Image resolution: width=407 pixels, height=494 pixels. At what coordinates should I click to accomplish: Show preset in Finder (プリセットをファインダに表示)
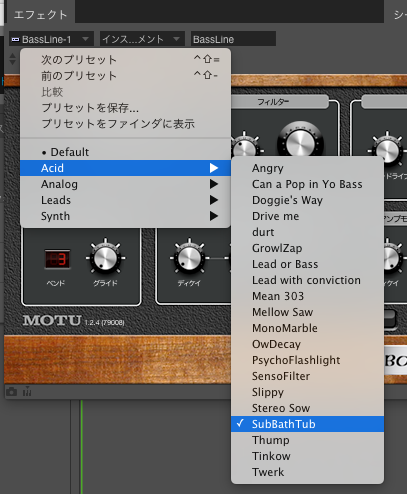[x=125, y=124]
